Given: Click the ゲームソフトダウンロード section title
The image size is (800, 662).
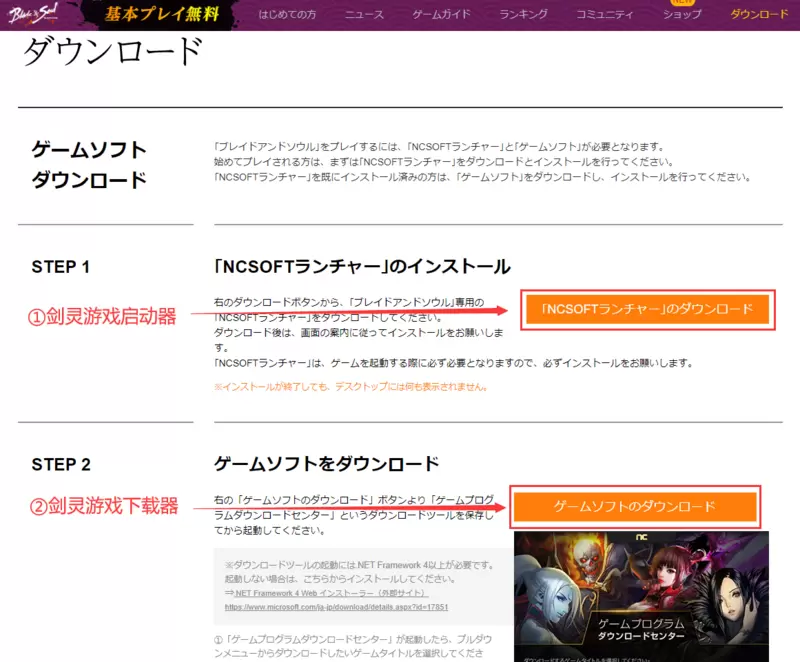Looking at the screenshot, I should pos(89,165).
